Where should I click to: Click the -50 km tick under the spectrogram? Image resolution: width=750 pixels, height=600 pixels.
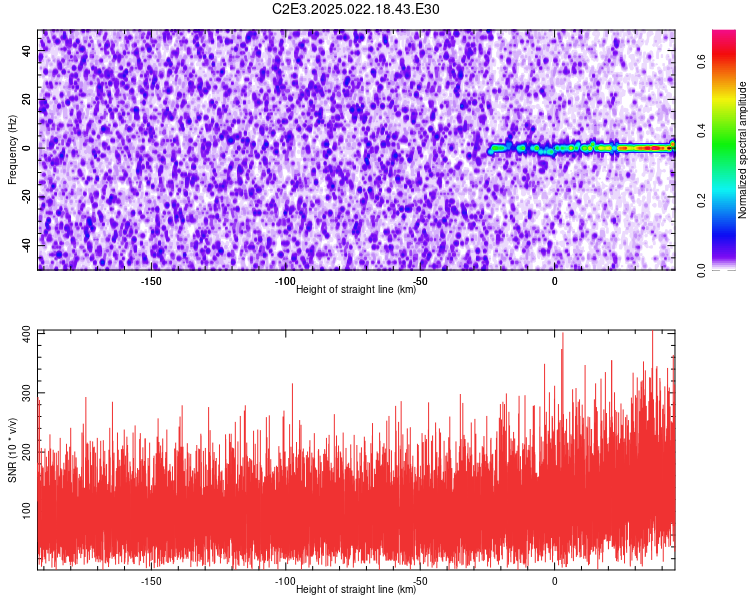click(x=419, y=281)
